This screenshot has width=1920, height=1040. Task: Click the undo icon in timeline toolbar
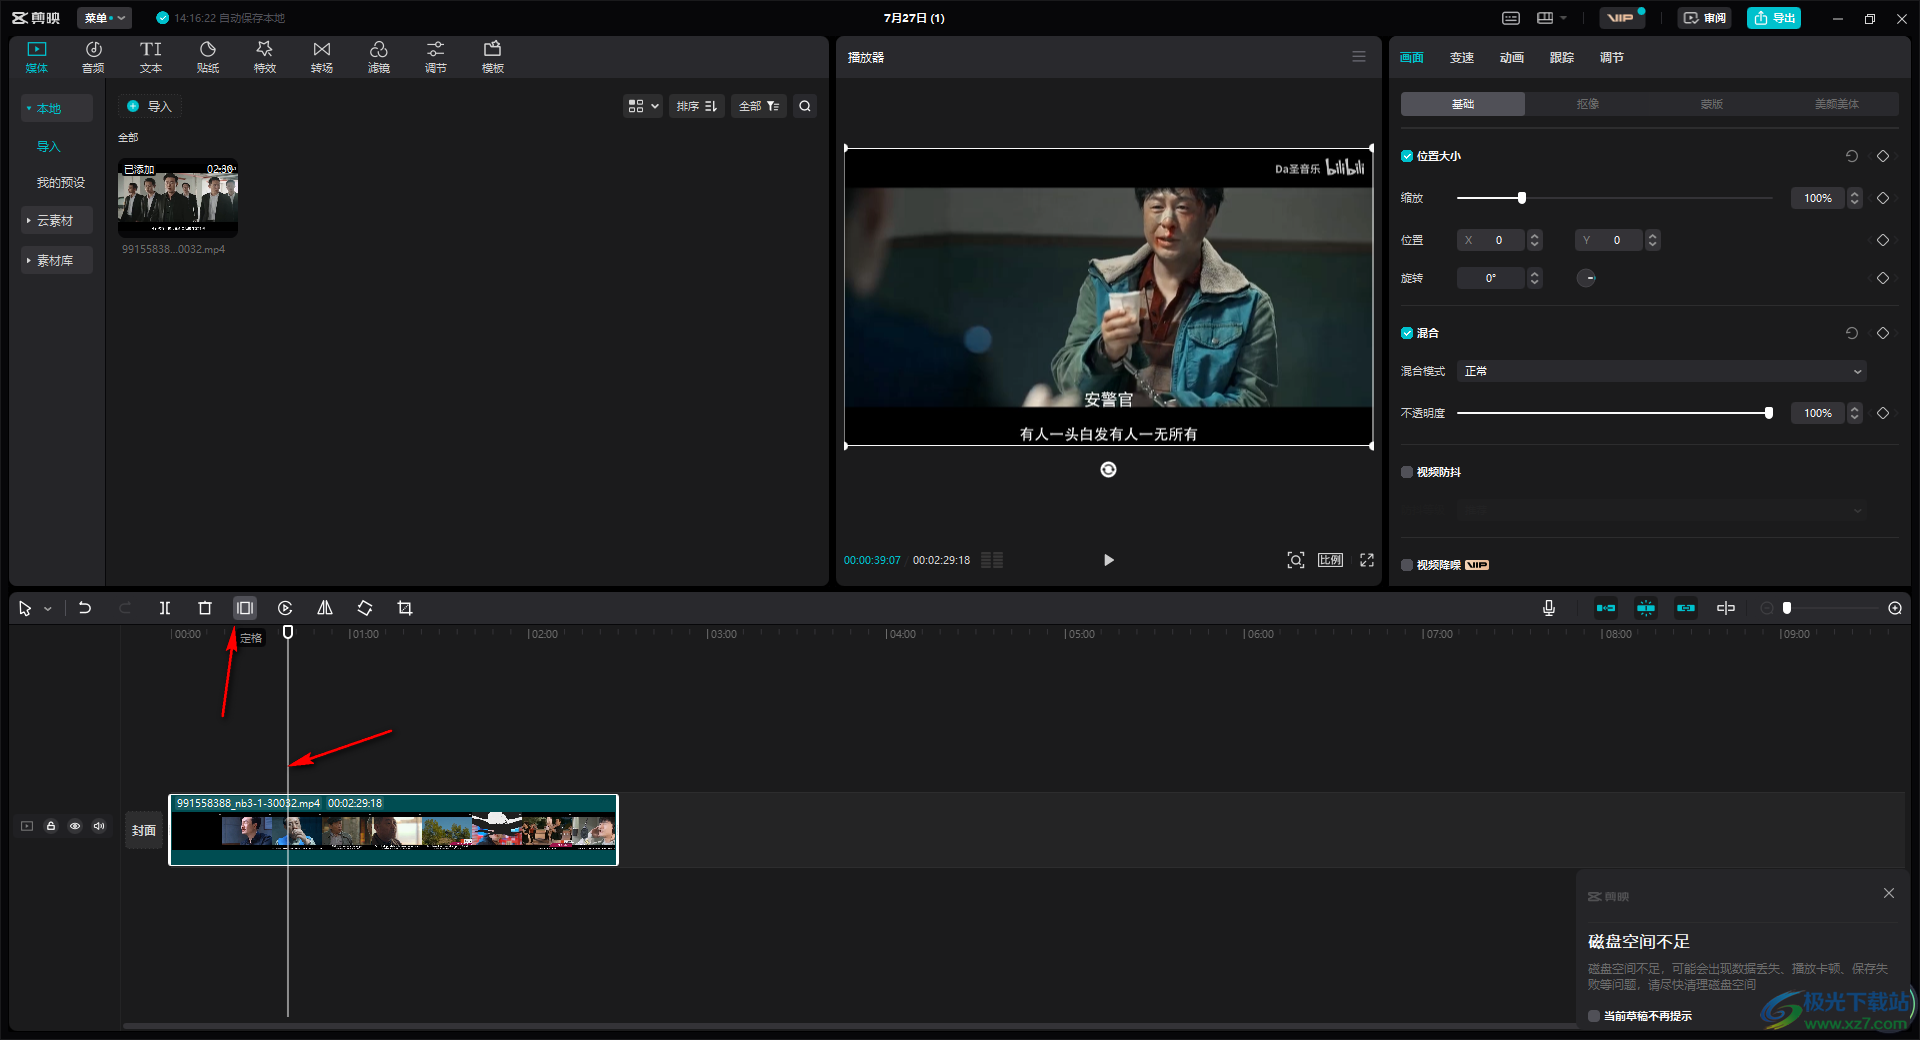[x=85, y=608]
